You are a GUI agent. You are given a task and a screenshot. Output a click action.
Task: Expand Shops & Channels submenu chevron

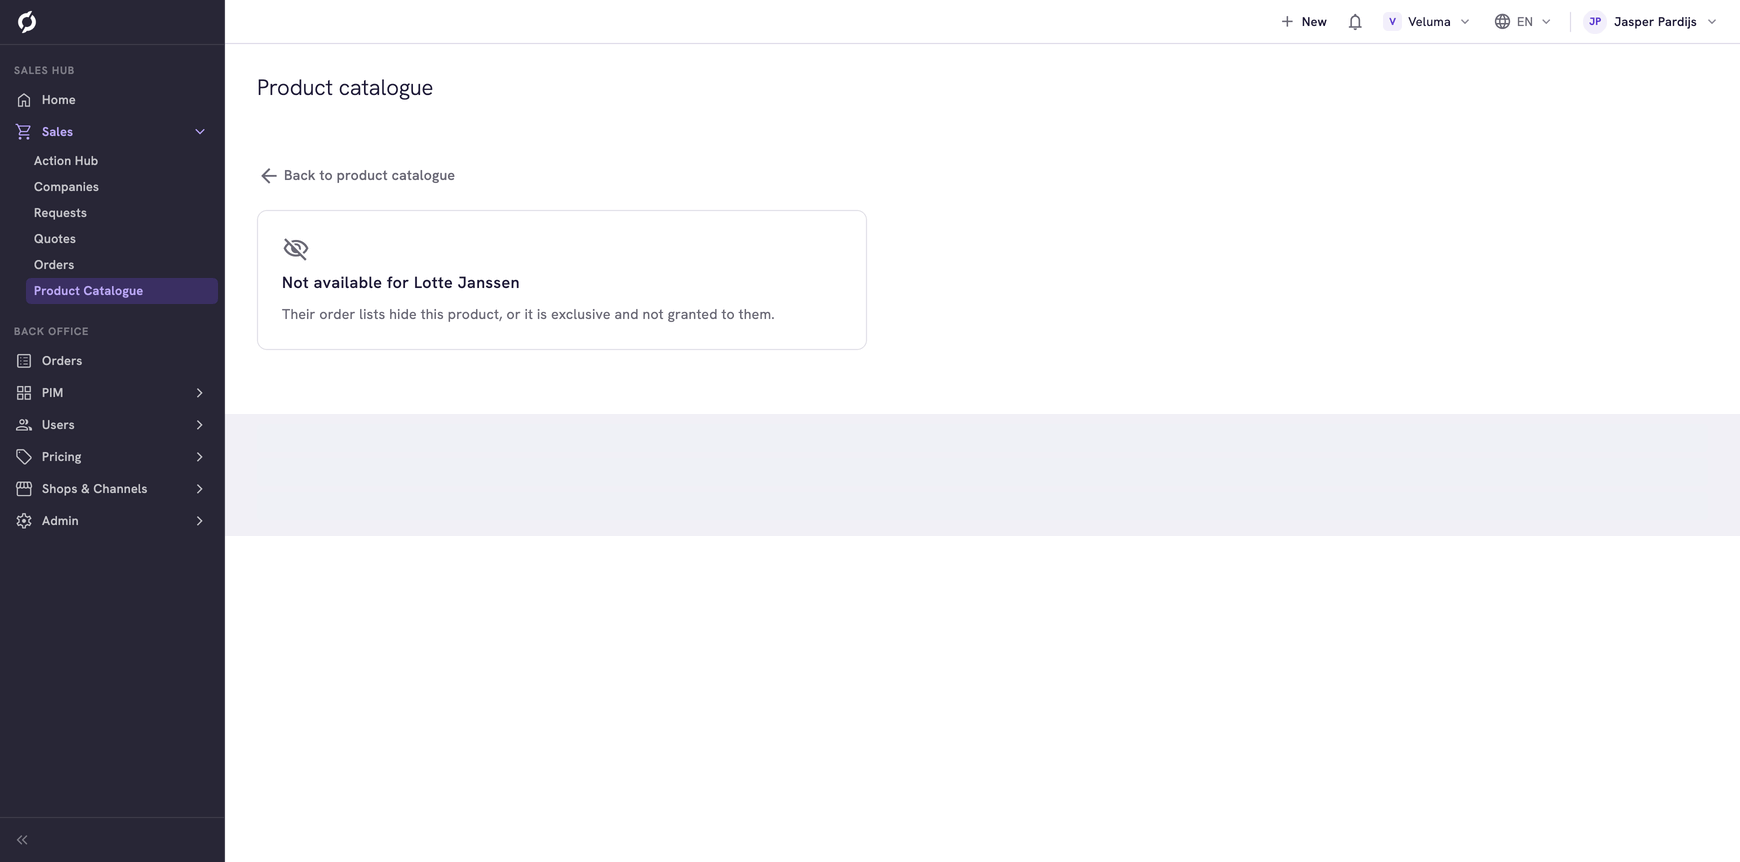(x=200, y=489)
